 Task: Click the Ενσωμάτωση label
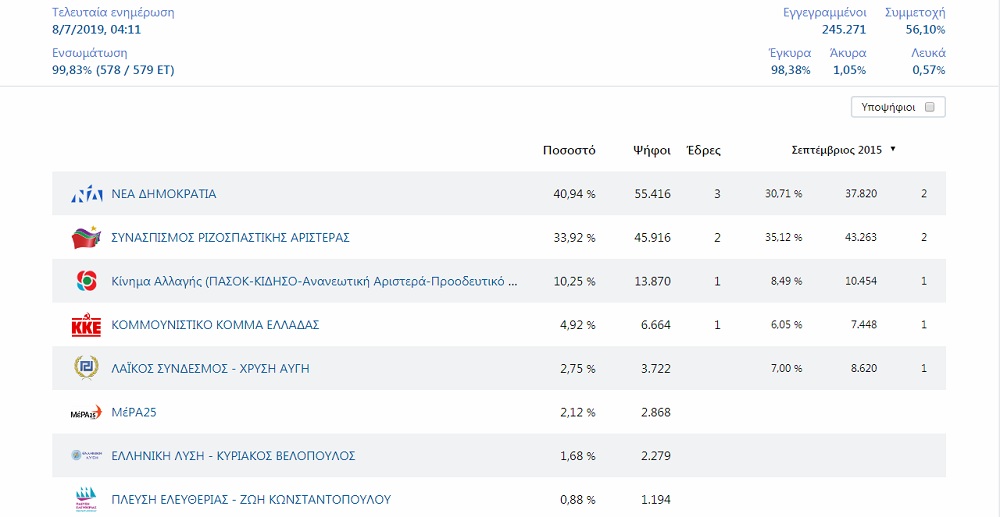pos(90,54)
